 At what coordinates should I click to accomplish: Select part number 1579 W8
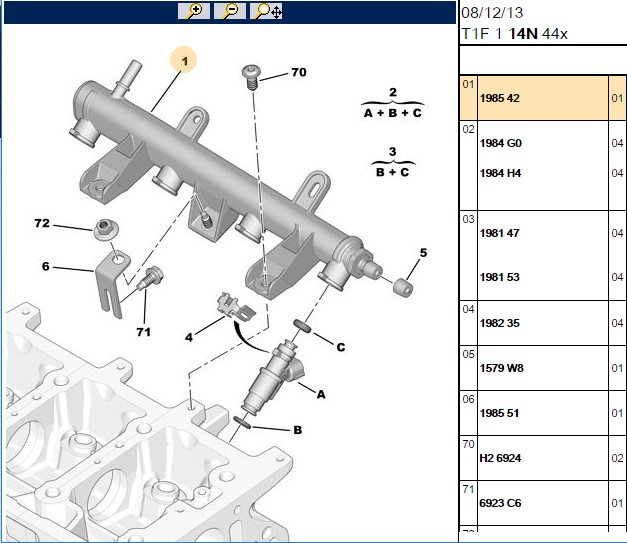pyautogui.click(x=501, y=368)
